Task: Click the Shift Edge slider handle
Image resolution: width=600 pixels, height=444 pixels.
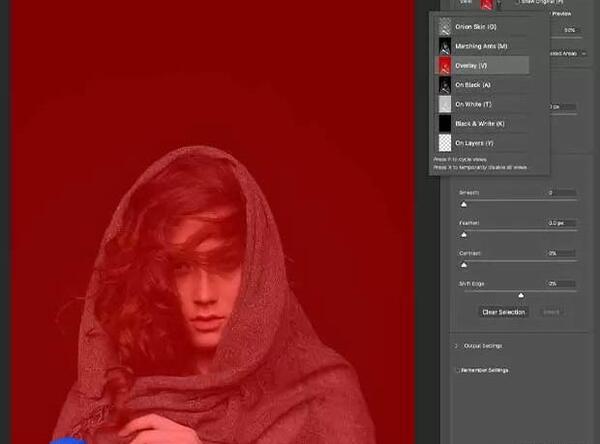Action: [521, 295]
